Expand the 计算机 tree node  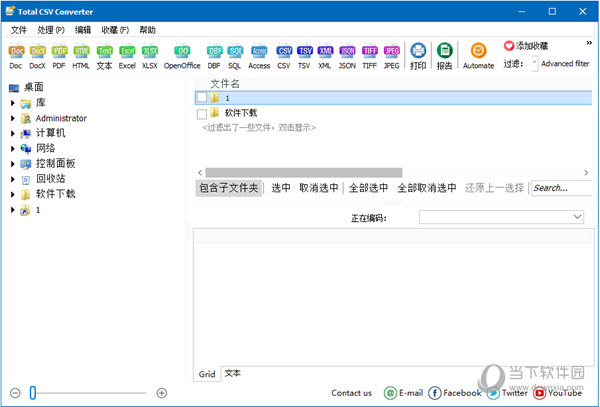coord(13,133)
